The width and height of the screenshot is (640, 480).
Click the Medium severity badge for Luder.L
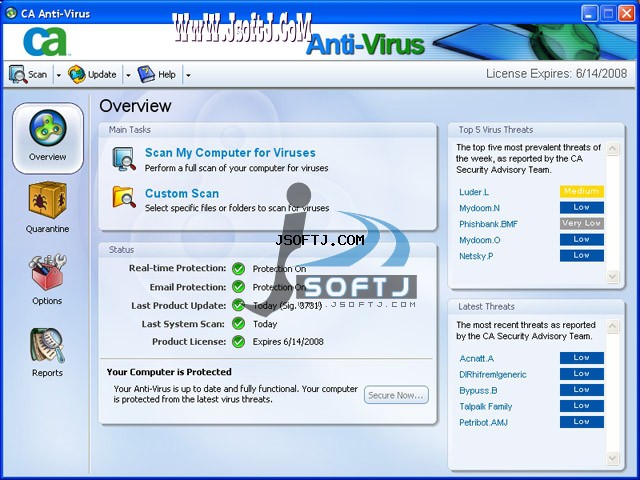(582, 191)
